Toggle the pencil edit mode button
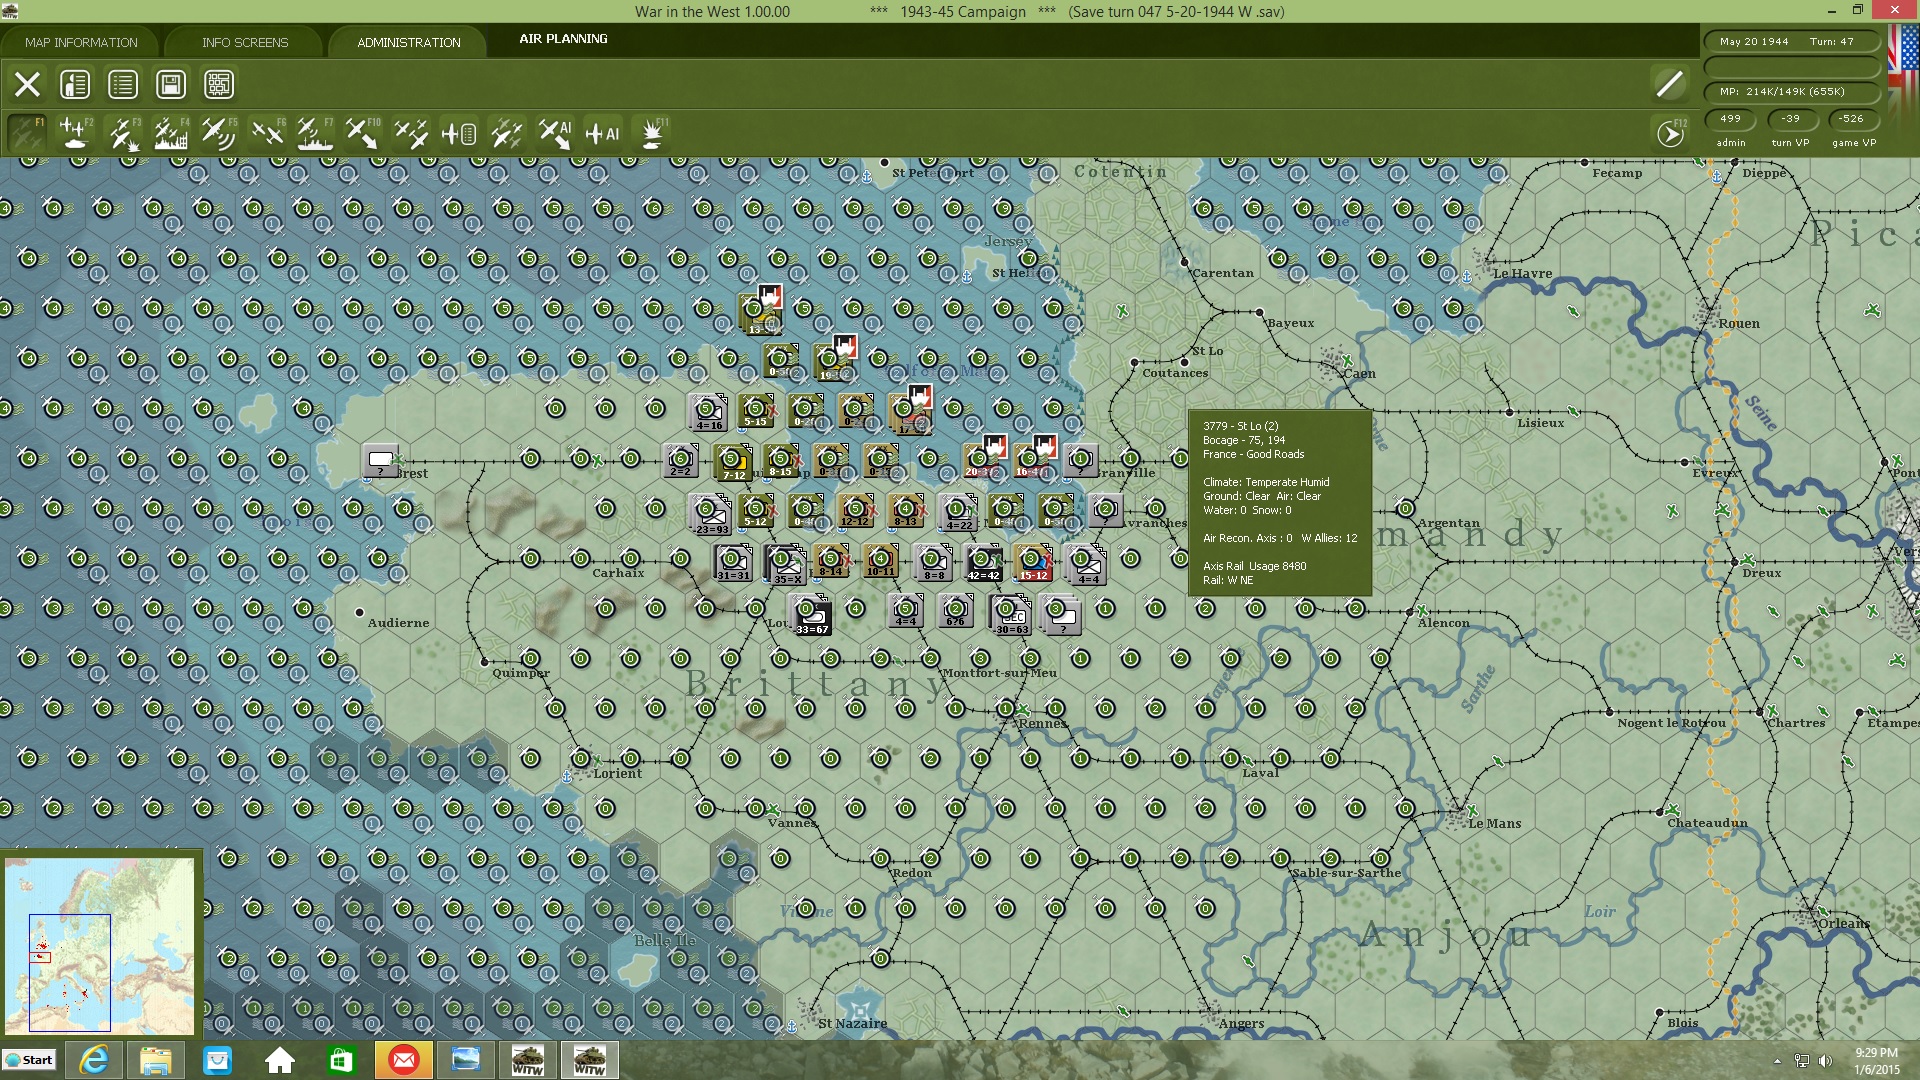The height and width of the screenshot is (1080, 1920). (1668, 84)
